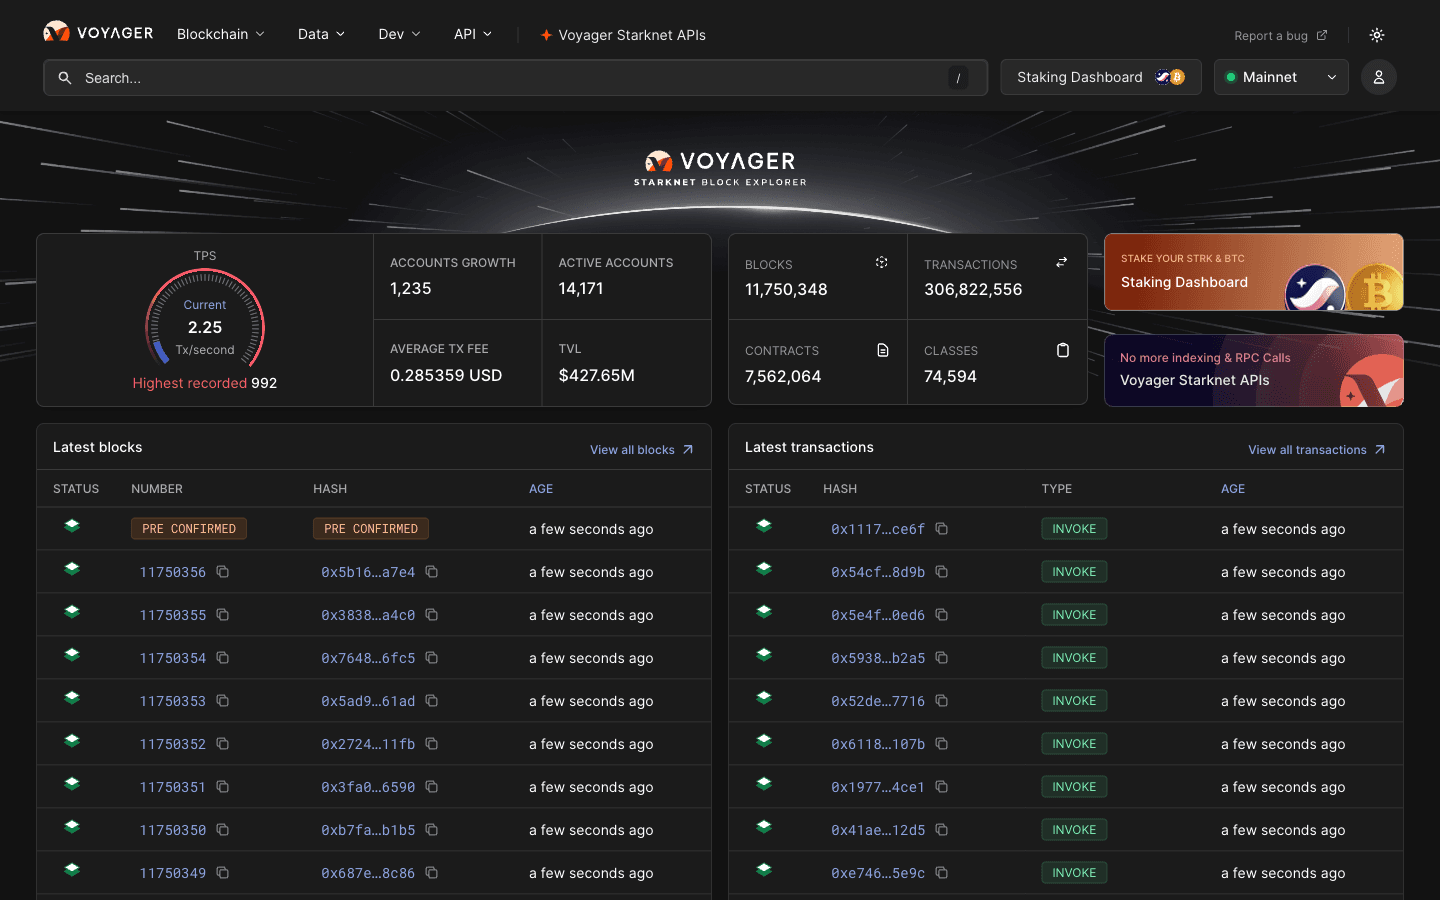Open the Staking Dashboard header button

tap(1101, 77)
